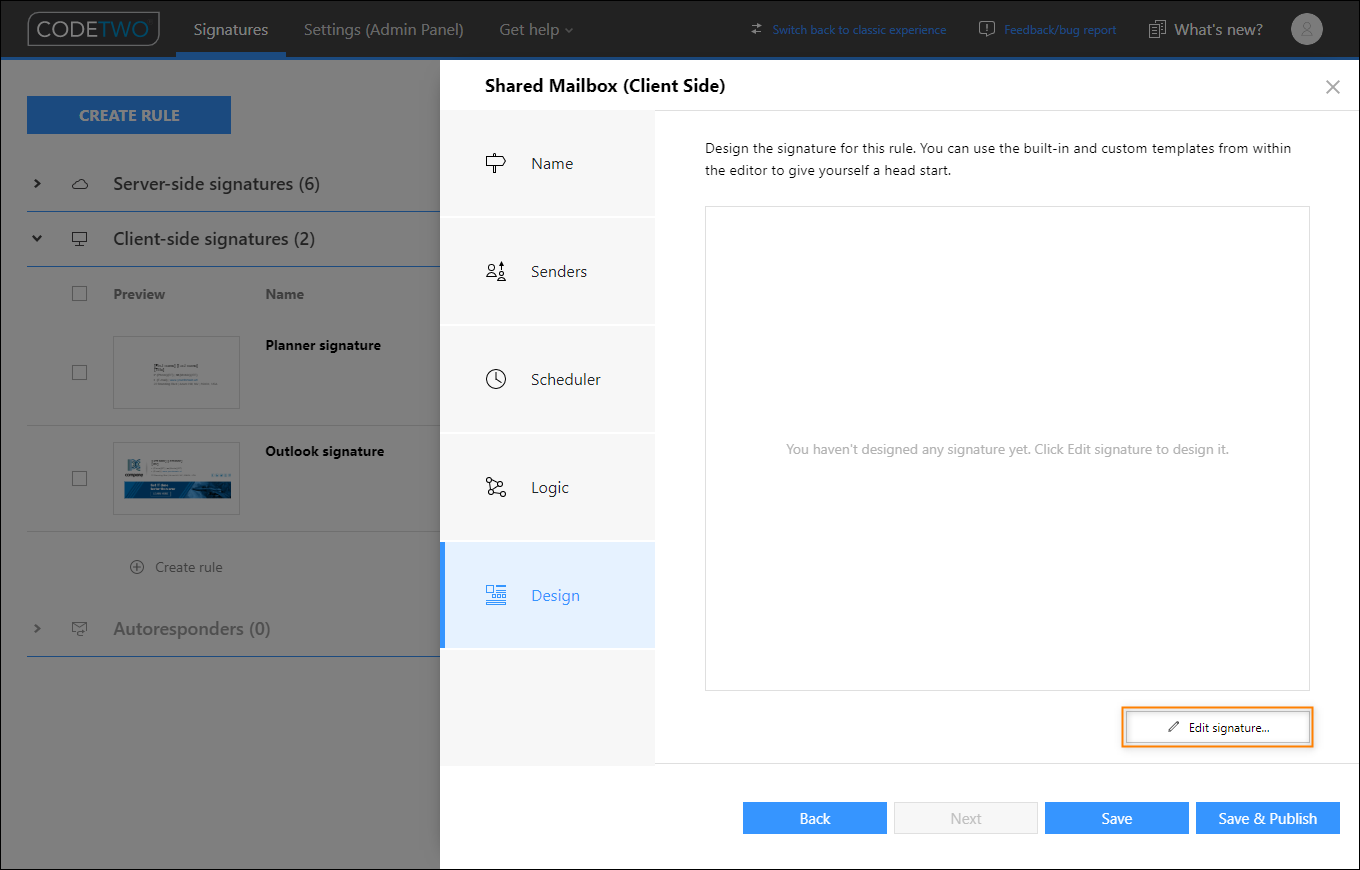Click the Save button
Image resolution: width=1360 pixels, height=870 pixels.
point(1117,818)
